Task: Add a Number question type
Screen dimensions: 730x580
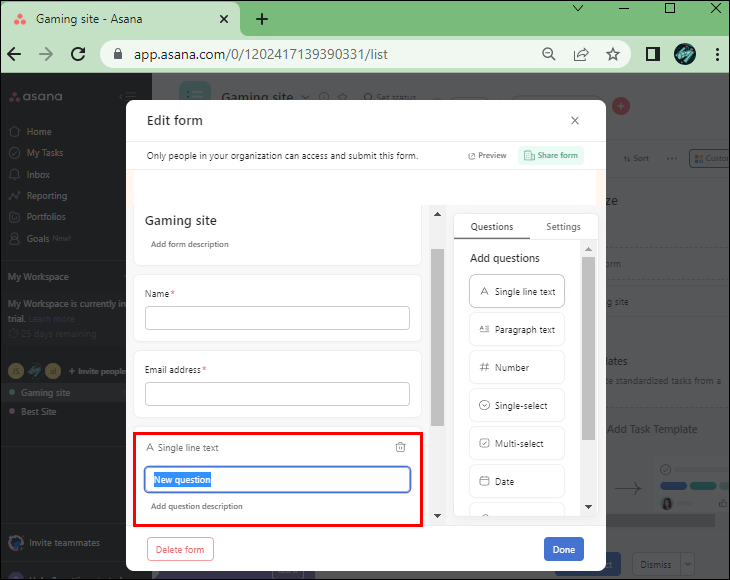Action: pyautogui.click(x=516, y=367)
